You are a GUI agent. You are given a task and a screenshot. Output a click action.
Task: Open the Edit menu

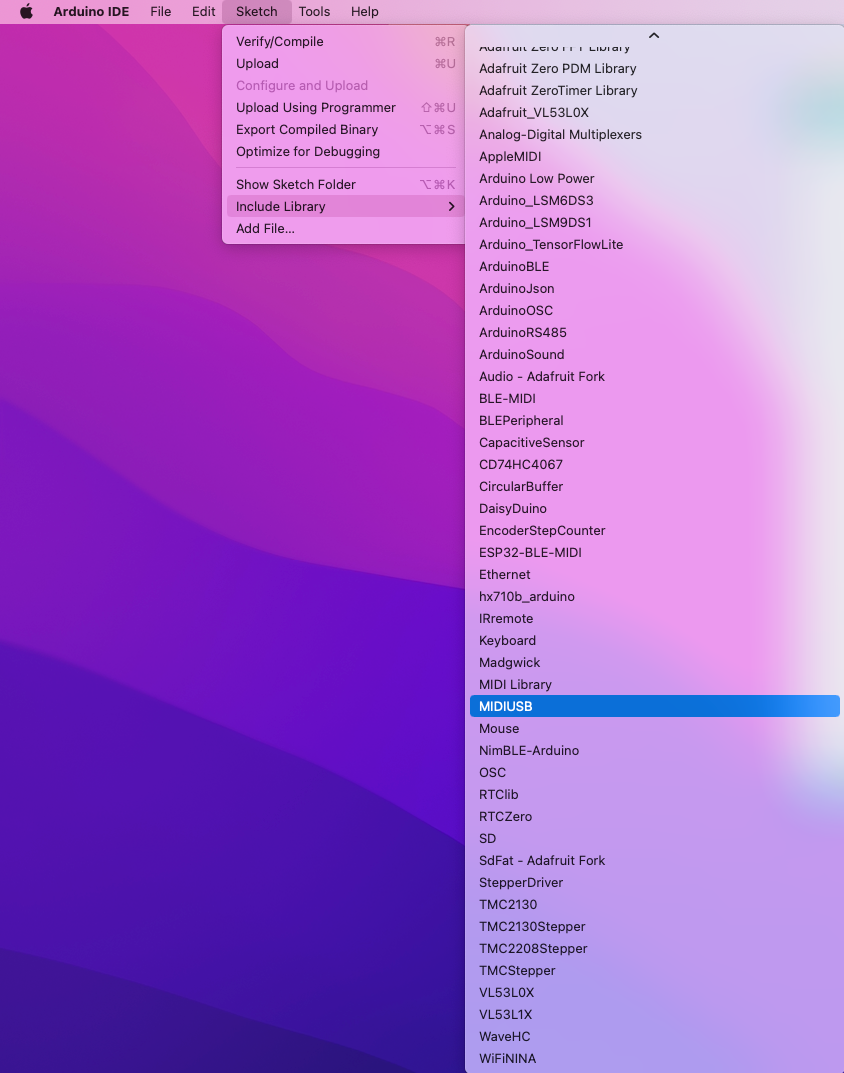[203, 12]
